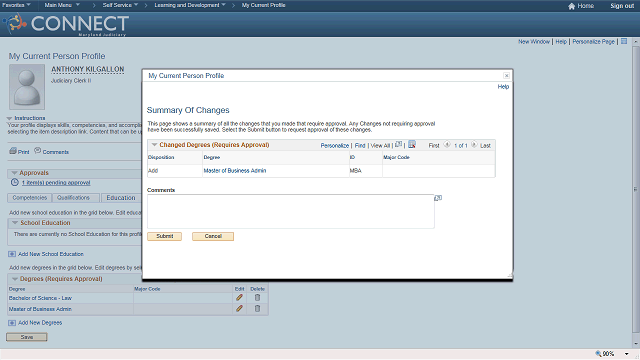Submit the changes for approval
The height and width of the screenshot is (360, 640).
164,236
